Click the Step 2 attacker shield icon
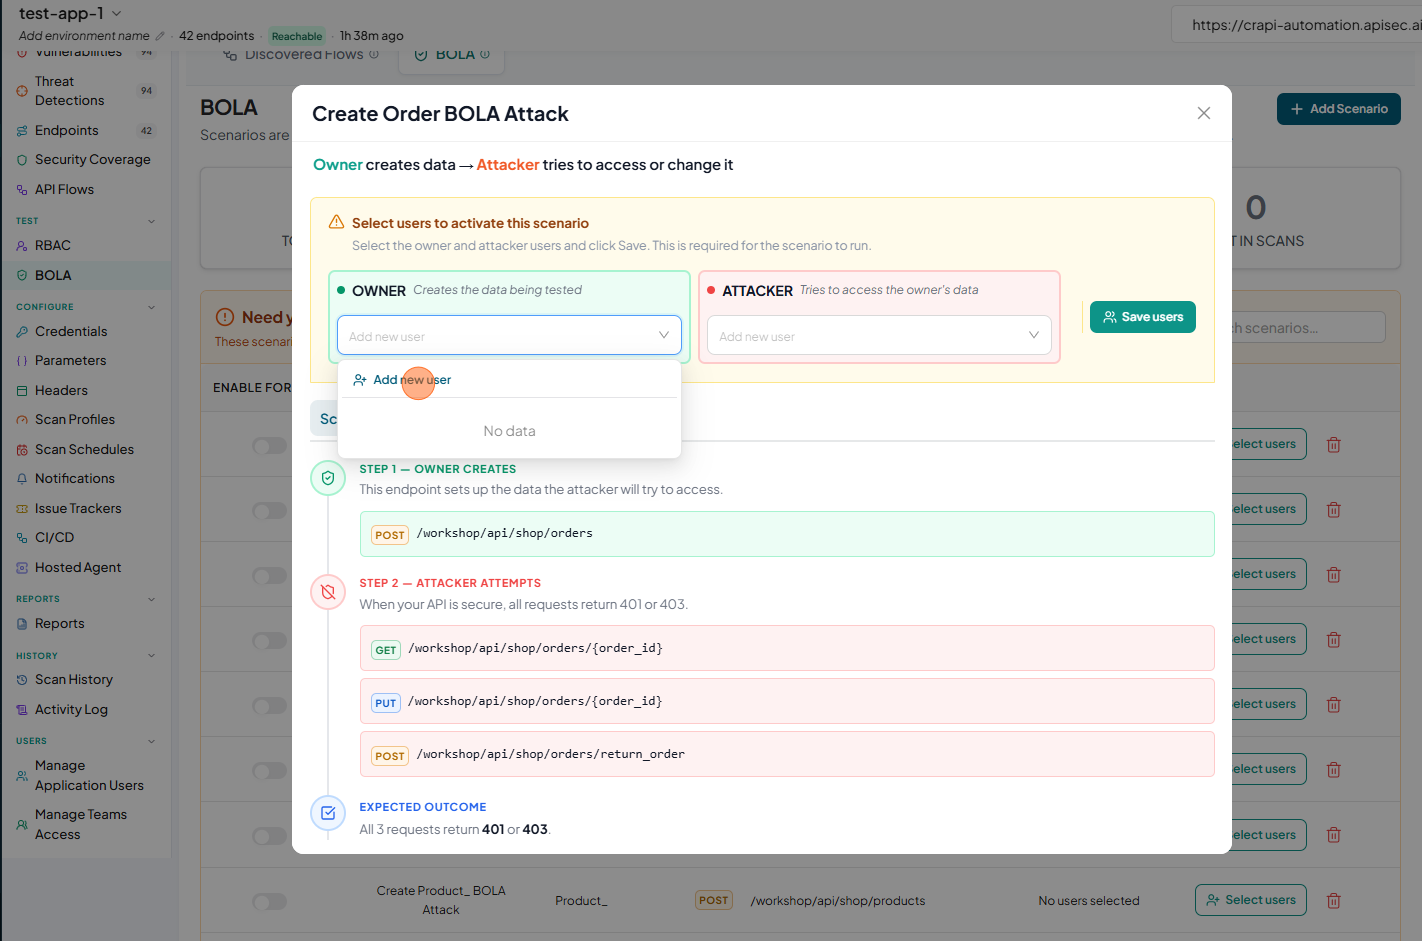 tap(328, 592)
